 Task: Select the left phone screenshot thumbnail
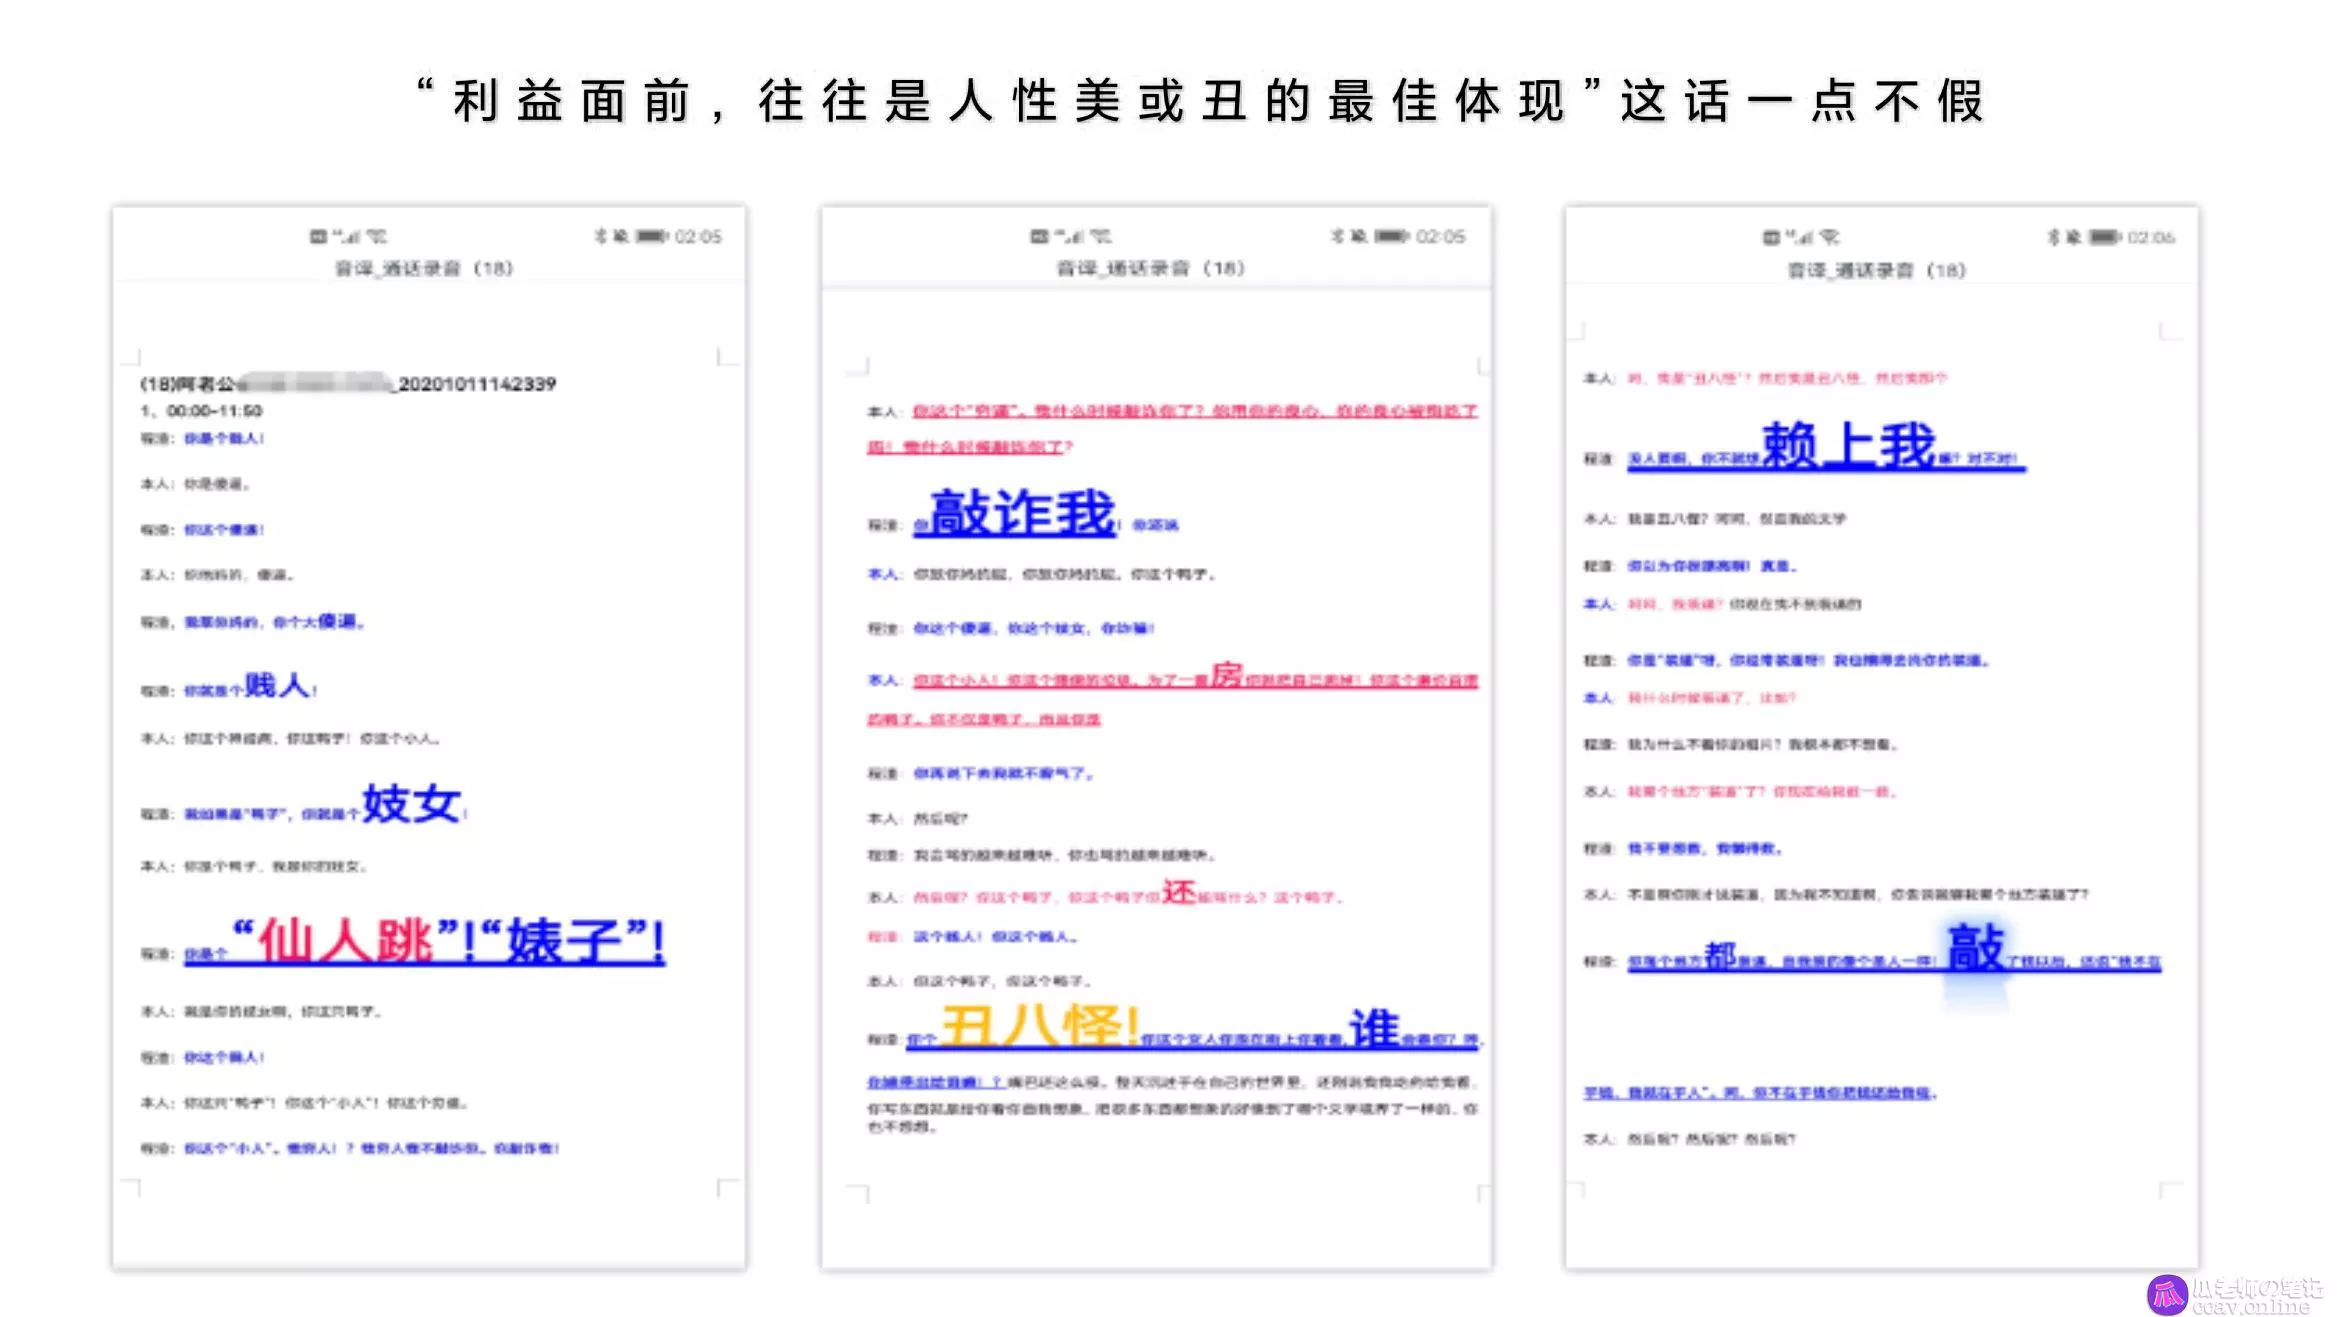point(429,738)
